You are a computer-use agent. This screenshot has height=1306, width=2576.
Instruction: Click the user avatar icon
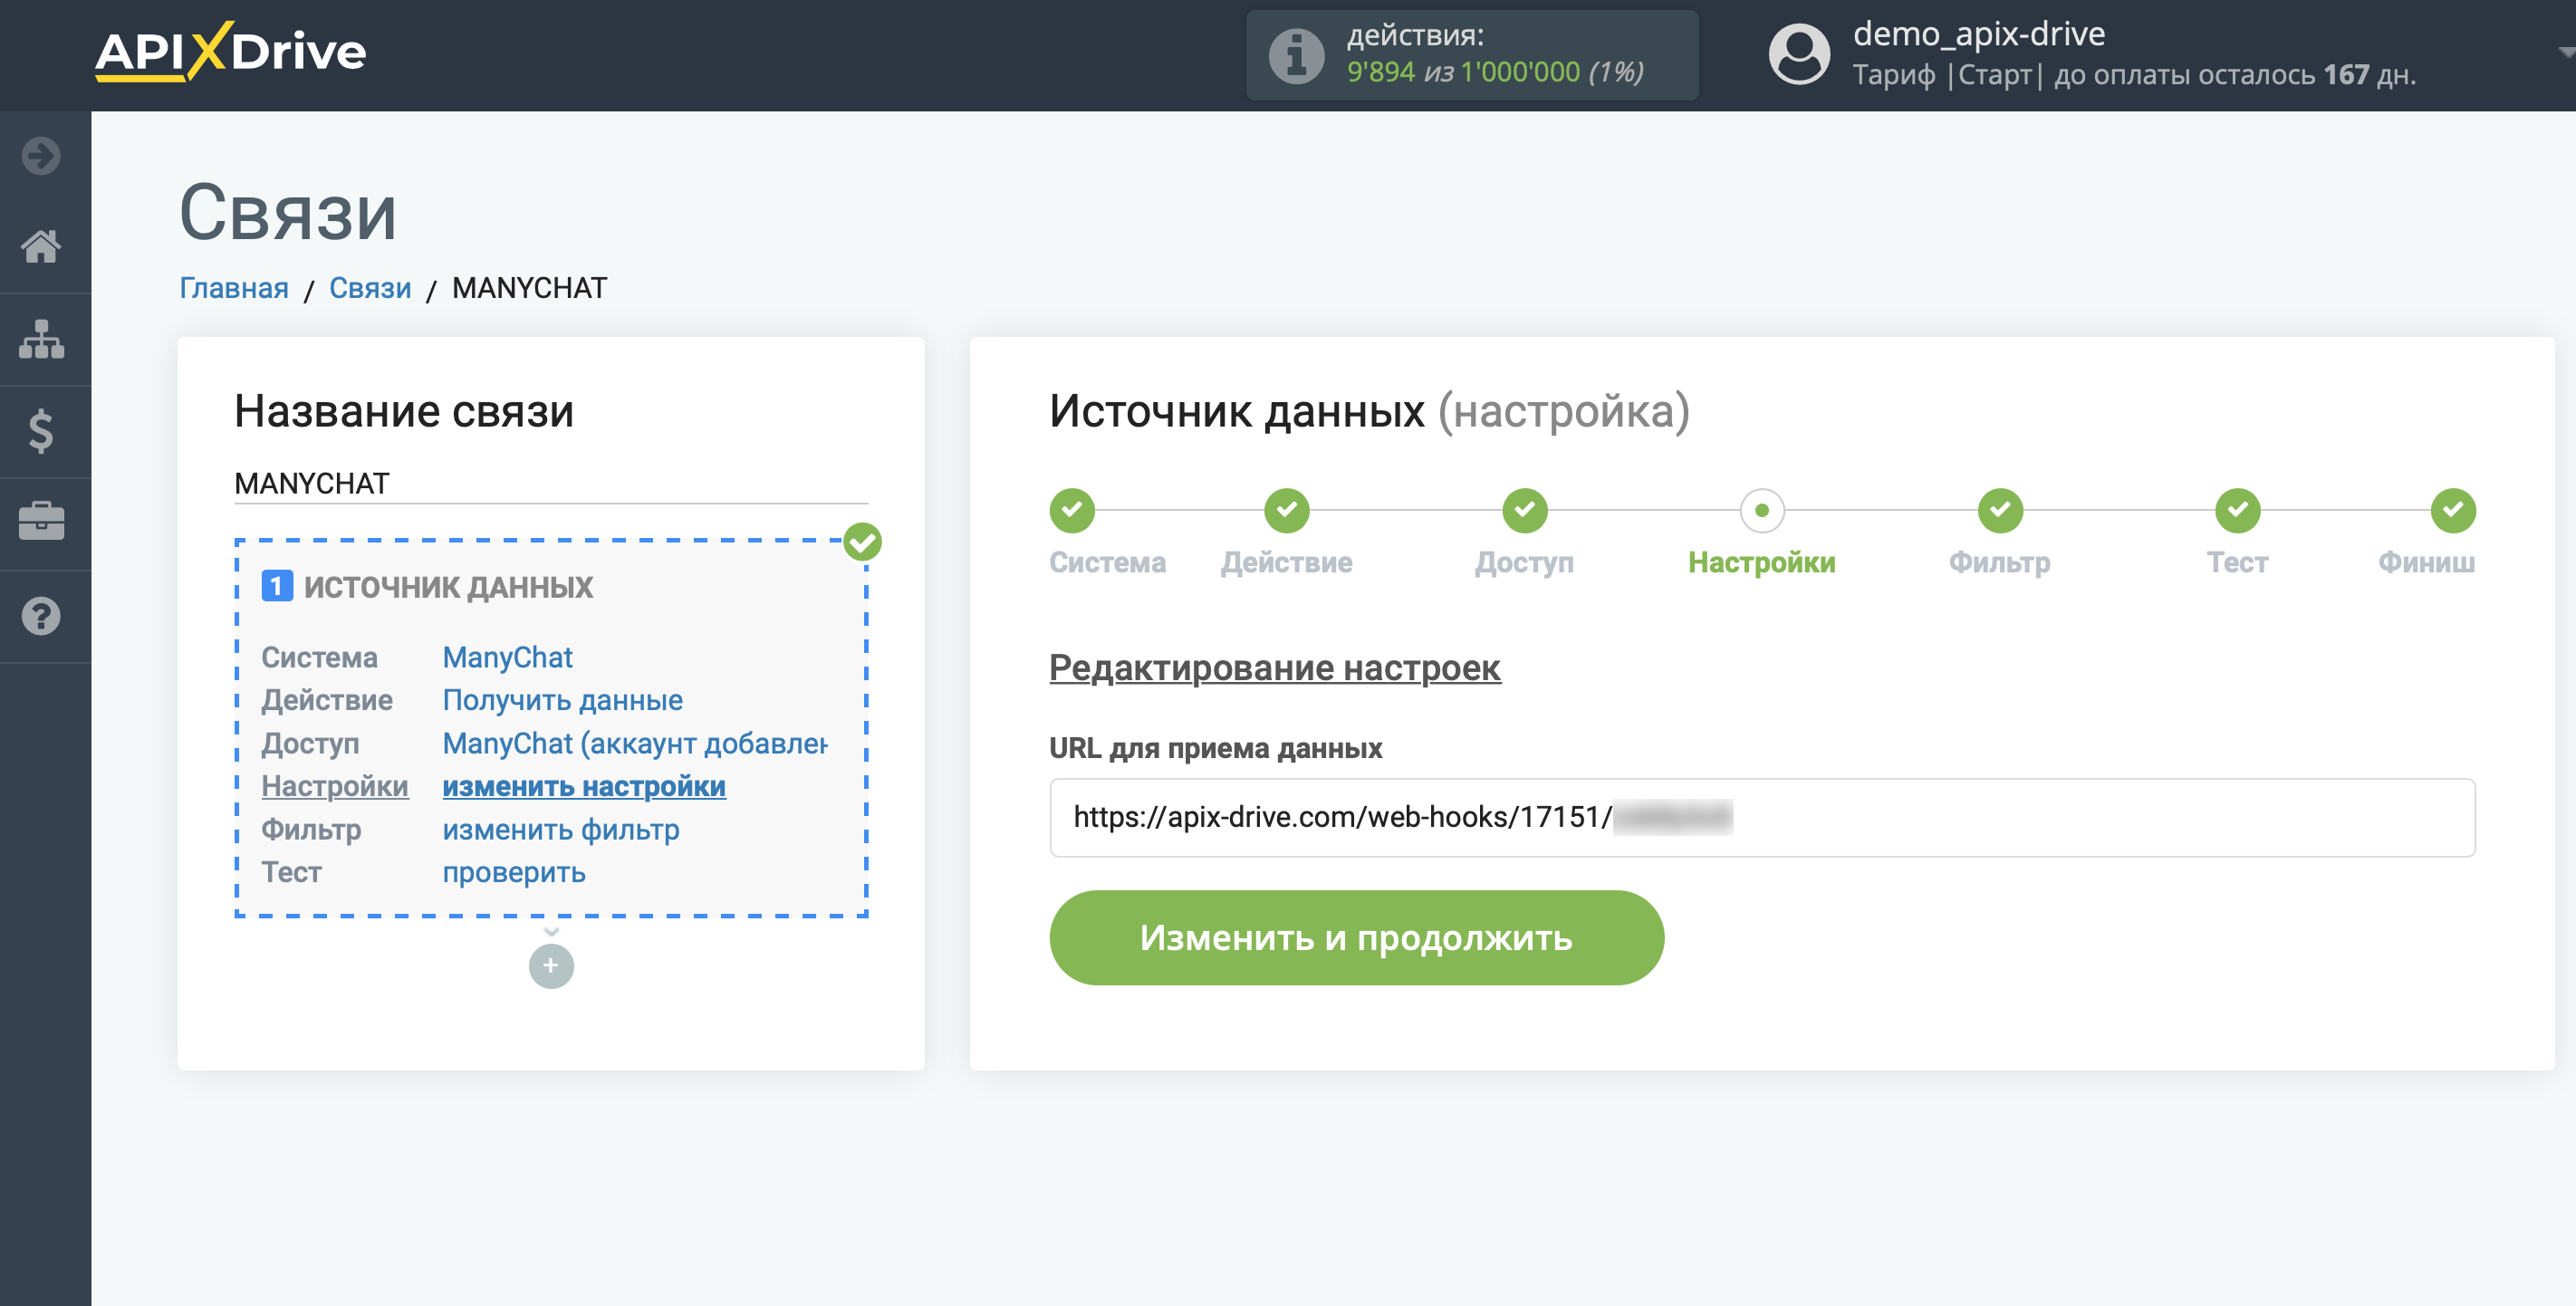(1799, 55)
